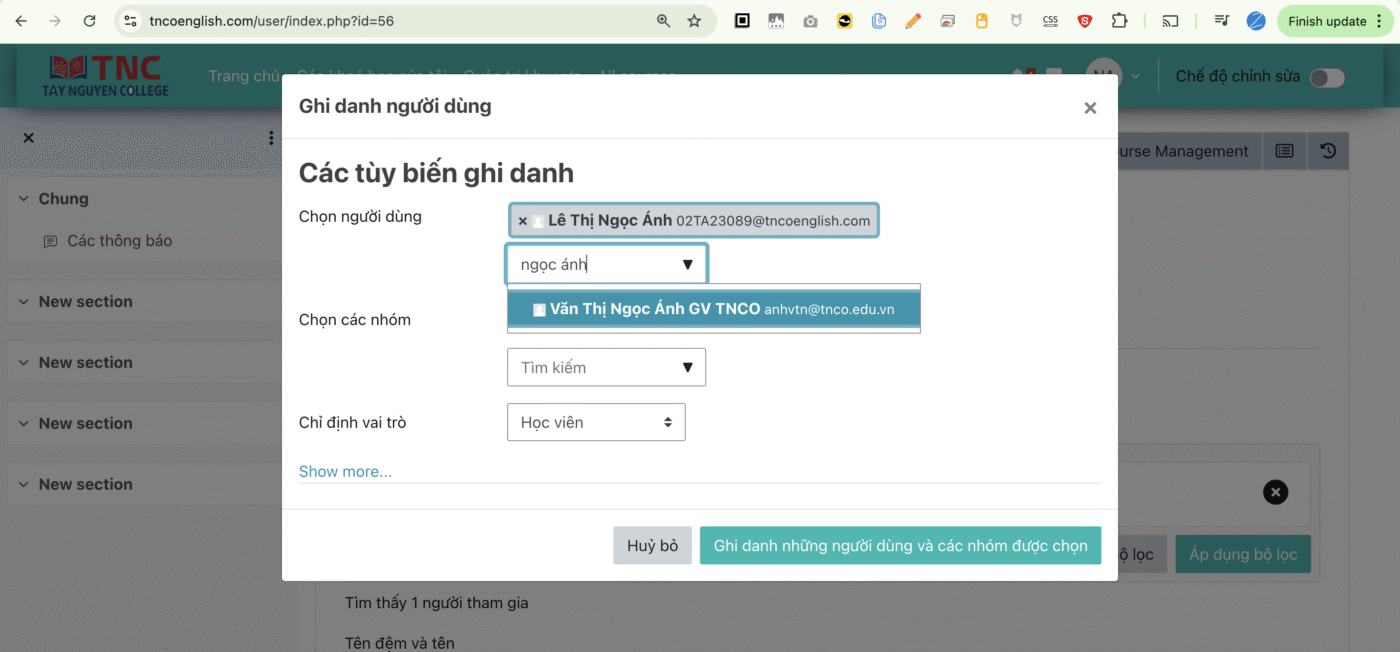Click the black circular clear filter icon
Screen dimensions: 1400x652
(1275, 492)
